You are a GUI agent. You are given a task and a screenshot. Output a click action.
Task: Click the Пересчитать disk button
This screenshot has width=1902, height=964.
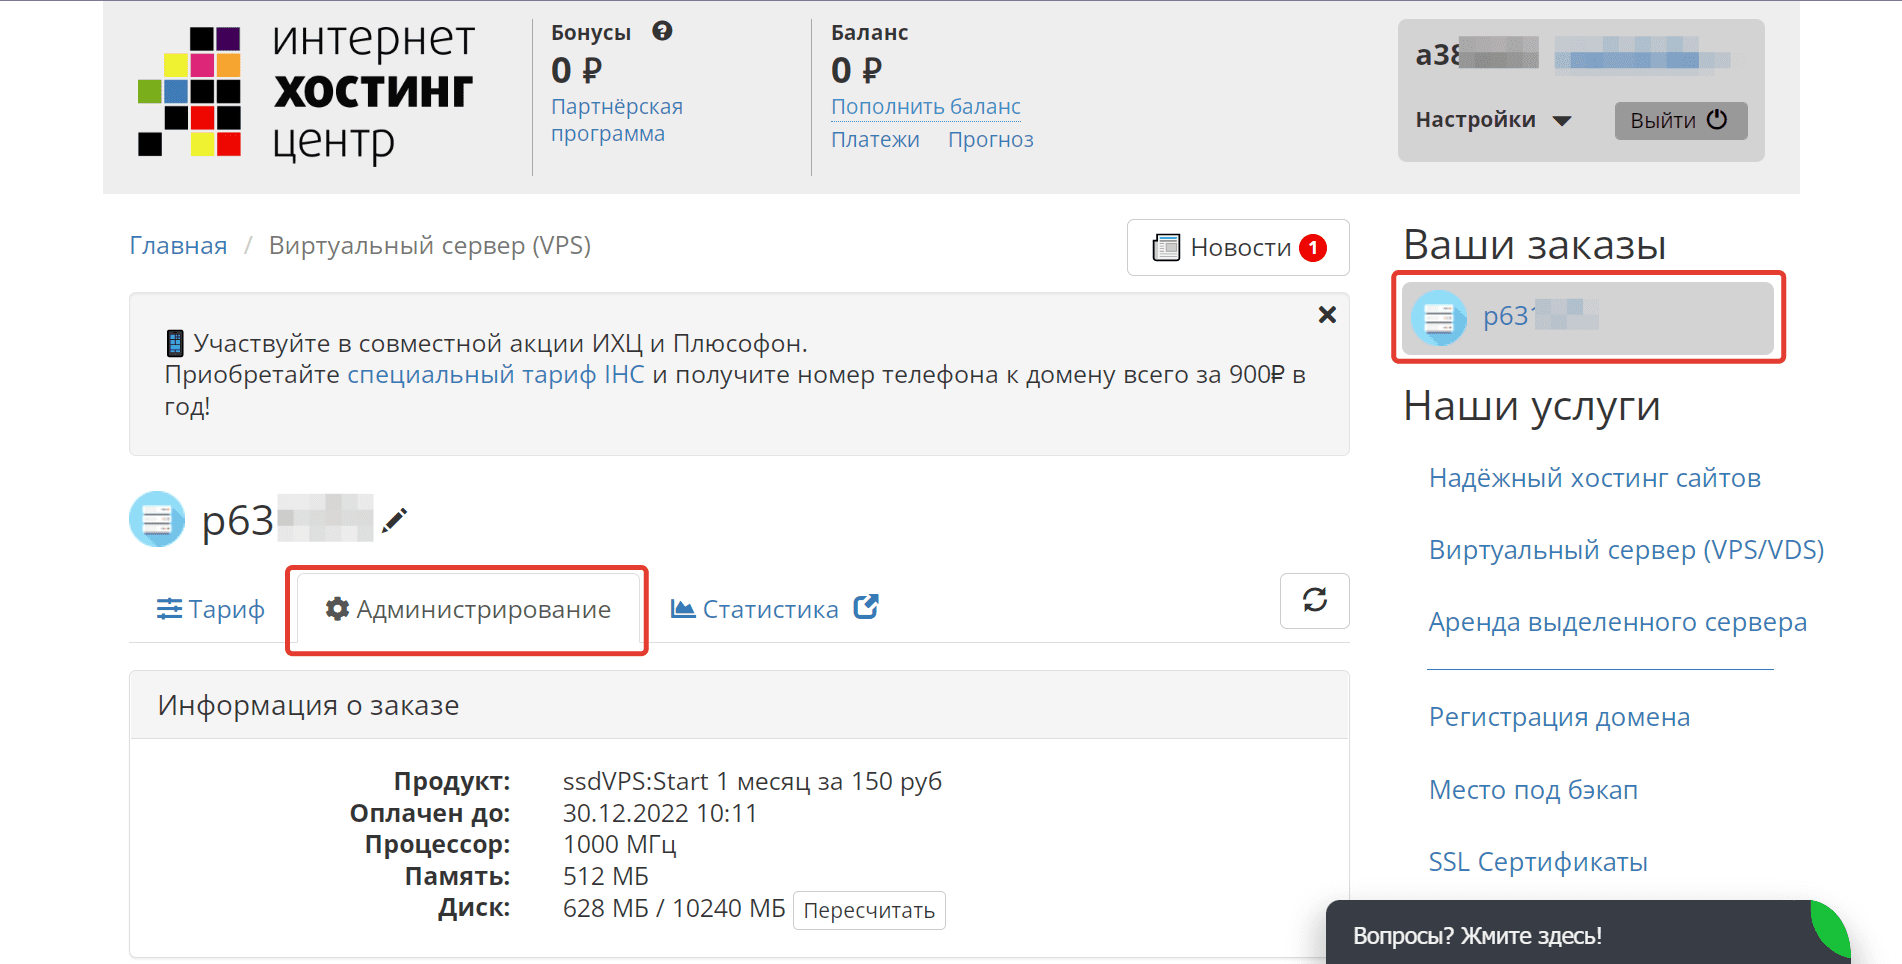[869, 910]
